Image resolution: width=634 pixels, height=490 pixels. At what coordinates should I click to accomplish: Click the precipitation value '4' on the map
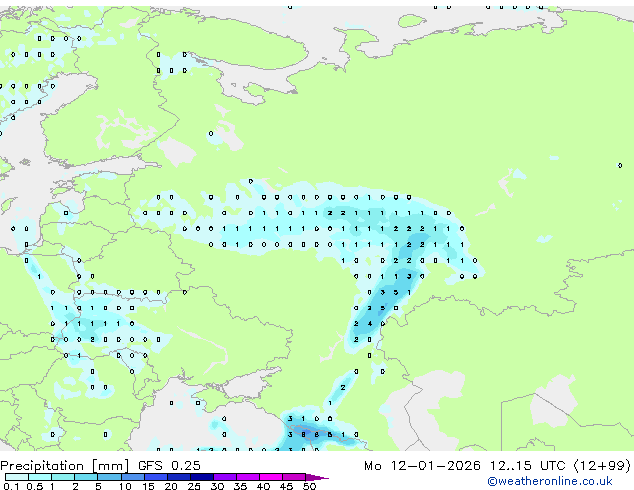pyautogui.click(x=370, y=324)
